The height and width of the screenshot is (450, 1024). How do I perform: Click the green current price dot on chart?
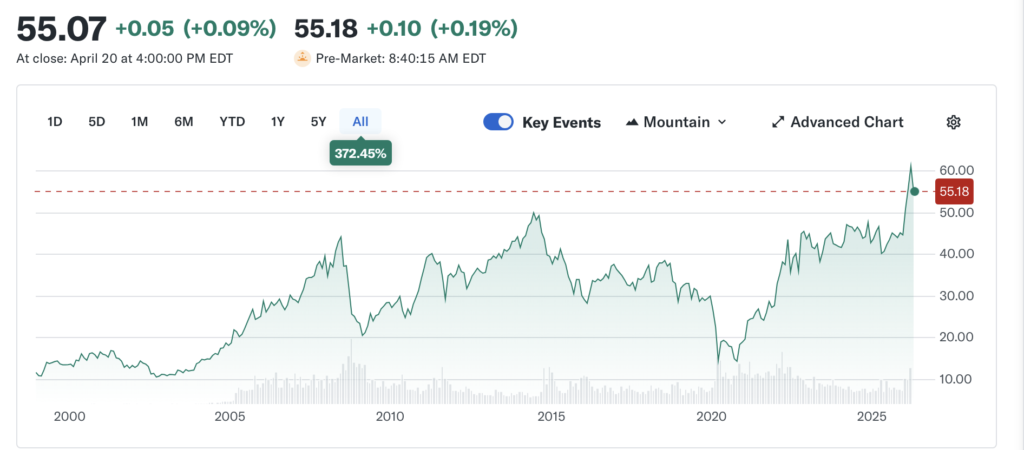914,190
